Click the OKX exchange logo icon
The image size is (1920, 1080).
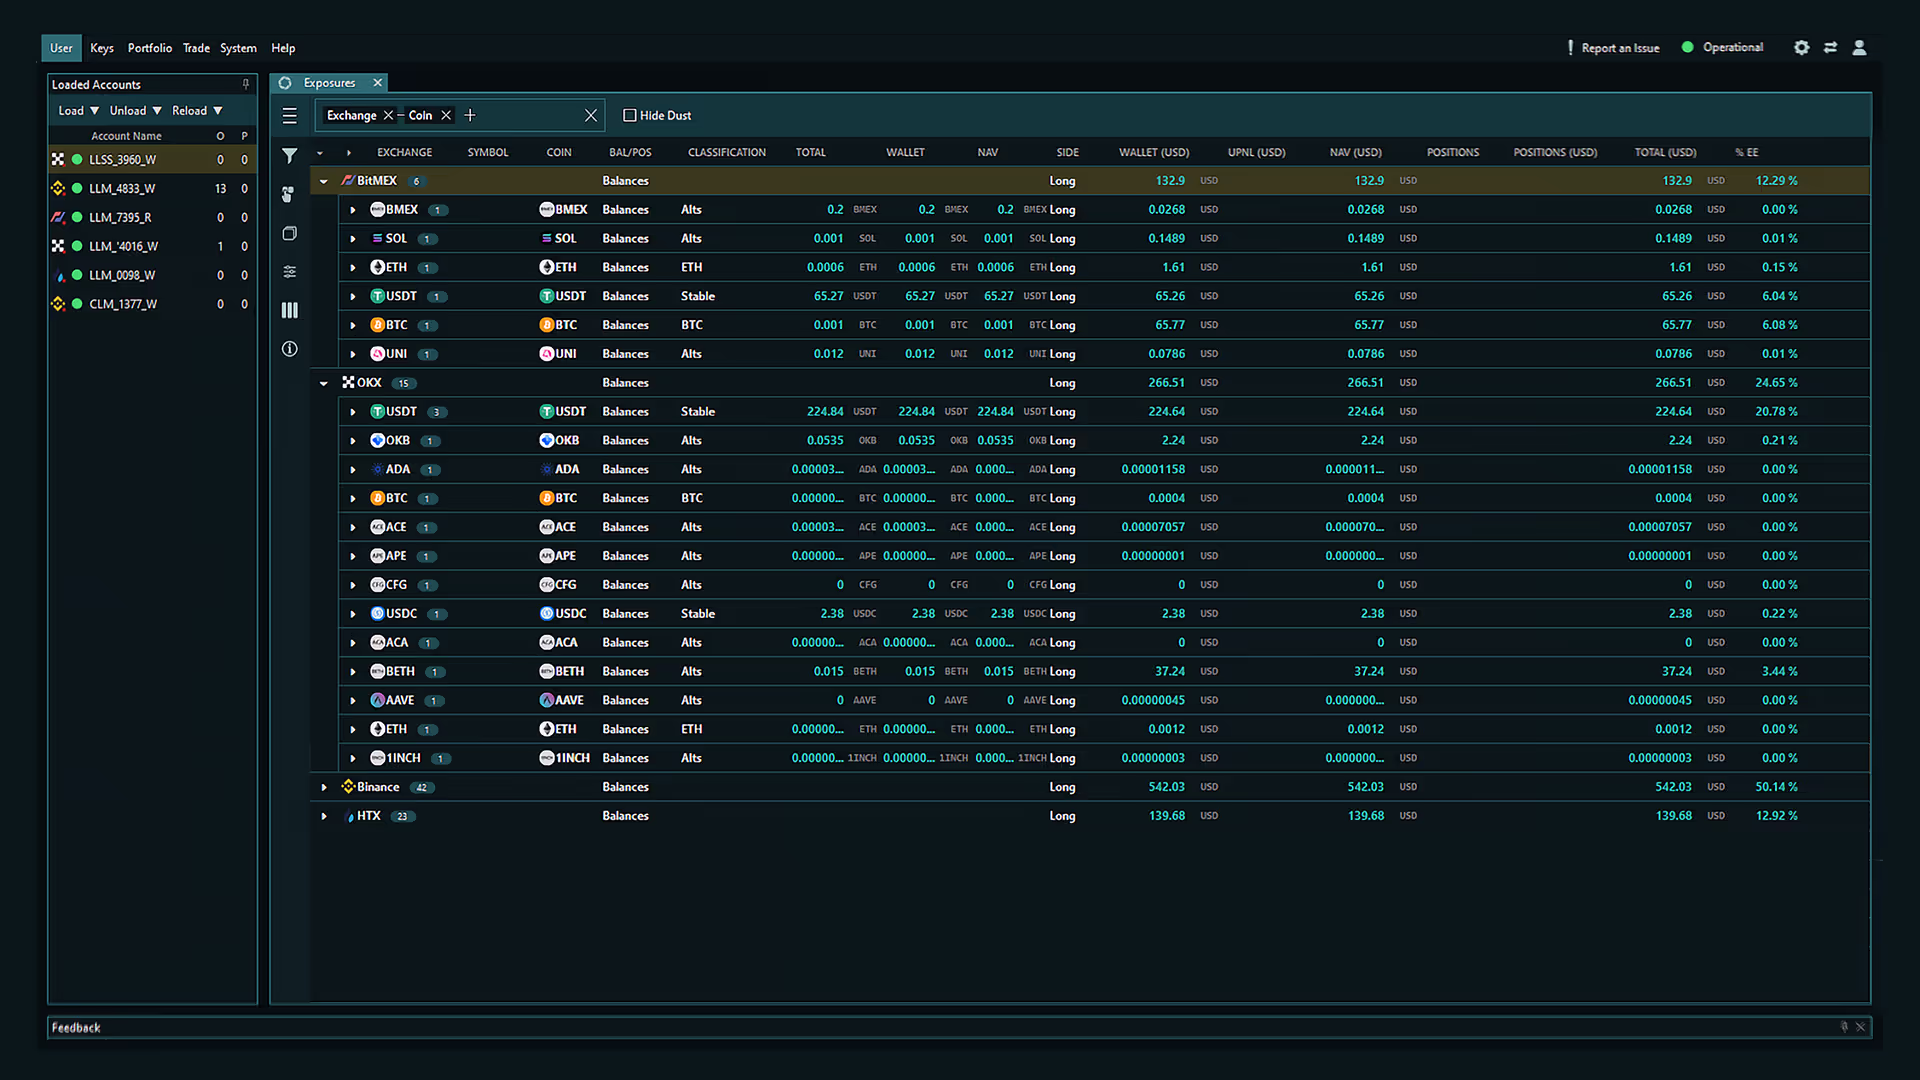click(x=348, y=383)
